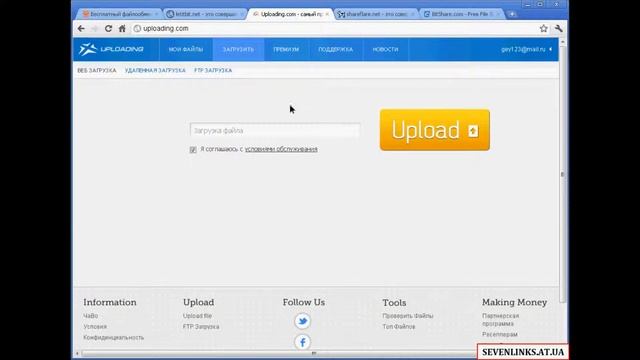Open the НОВОСТИ menu item
The height and width of the screenshot is (360, 640).
pos(385,49)
